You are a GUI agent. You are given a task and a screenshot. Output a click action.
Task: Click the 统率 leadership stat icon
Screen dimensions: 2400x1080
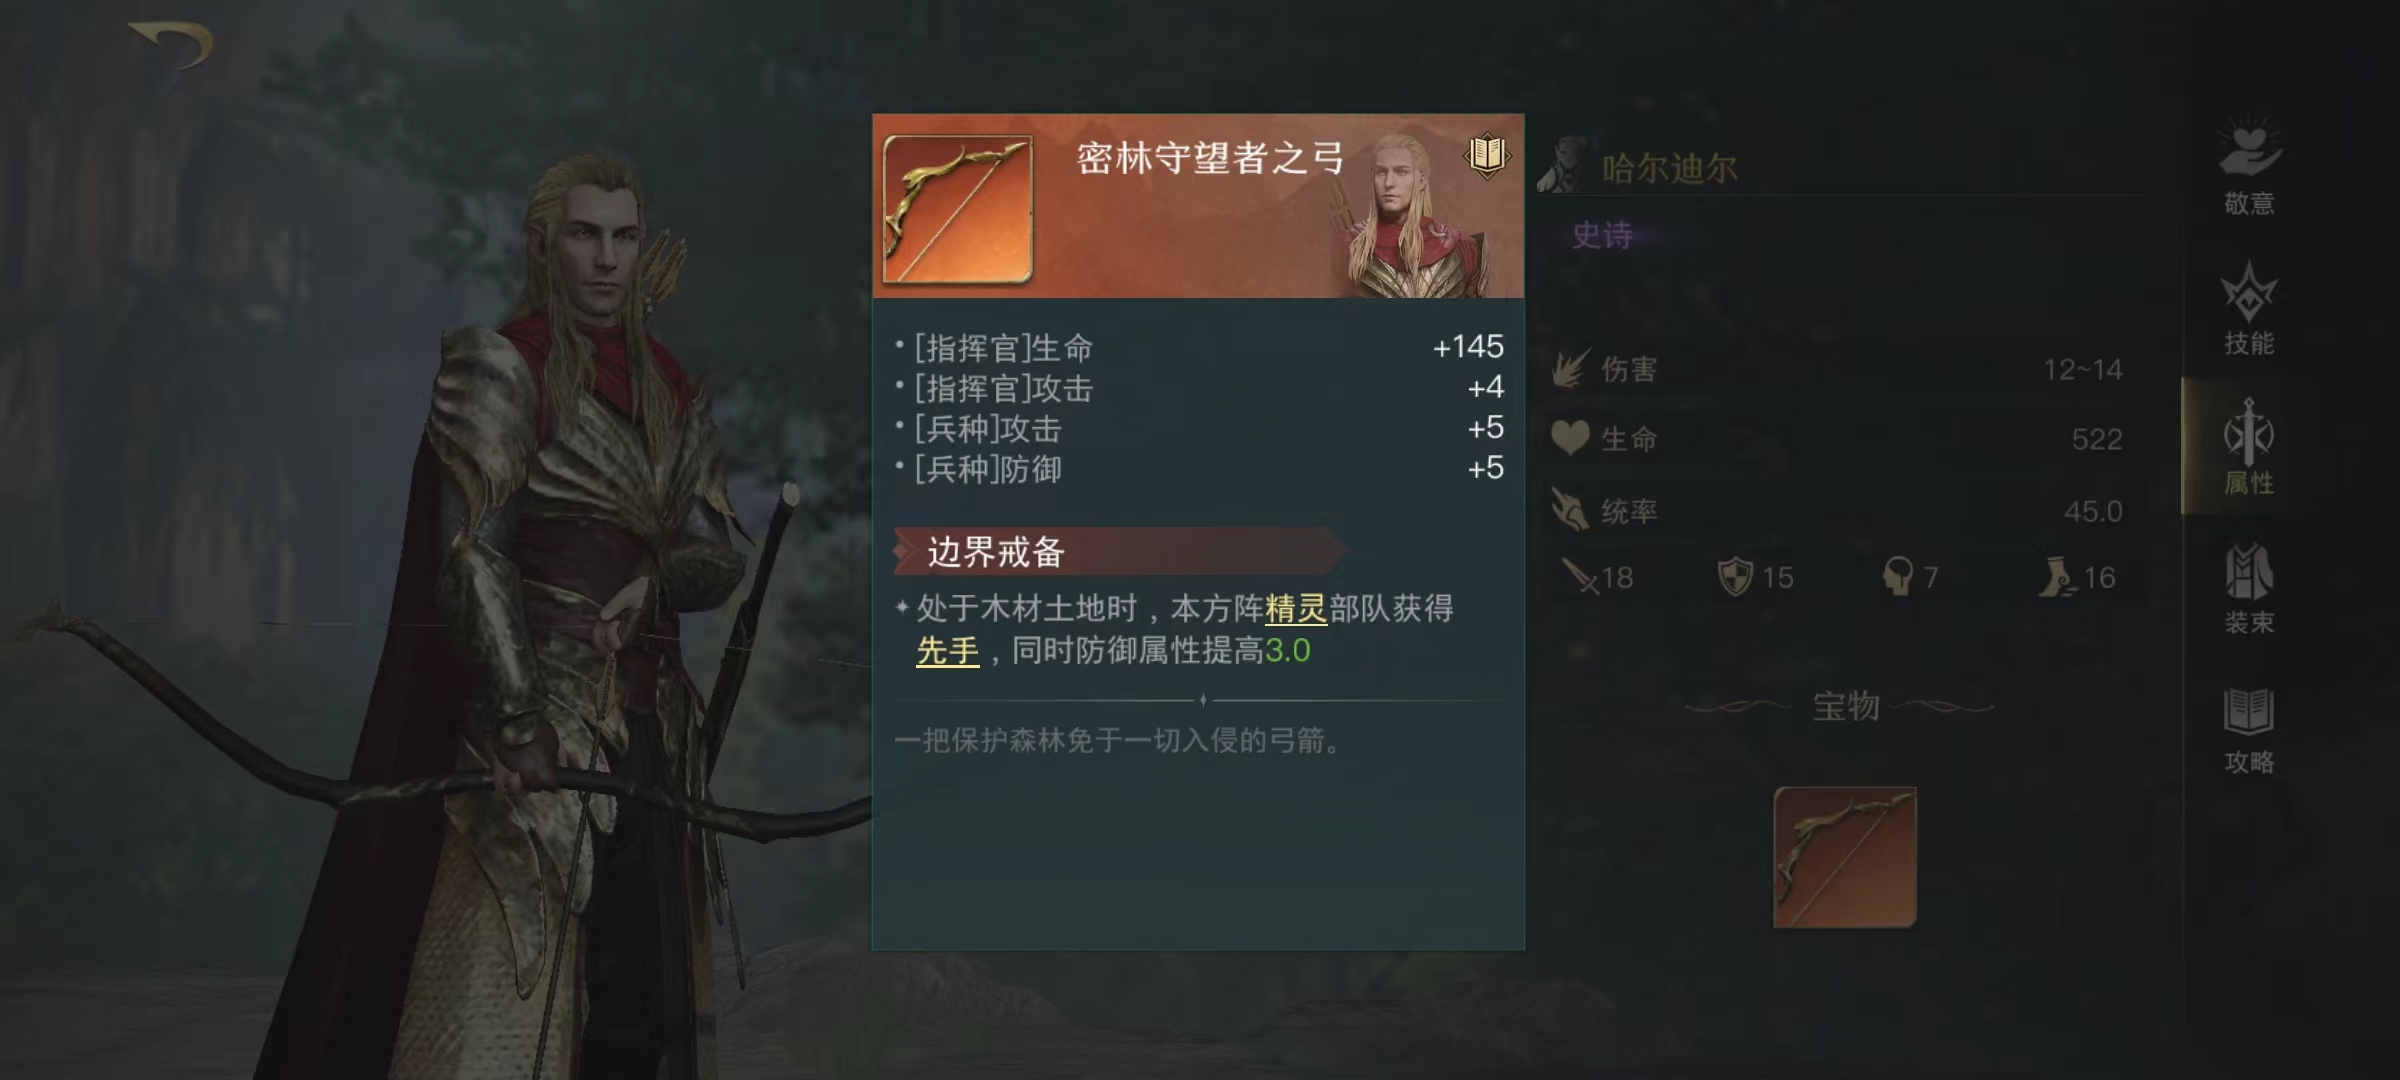click(x=1570, y=510)
